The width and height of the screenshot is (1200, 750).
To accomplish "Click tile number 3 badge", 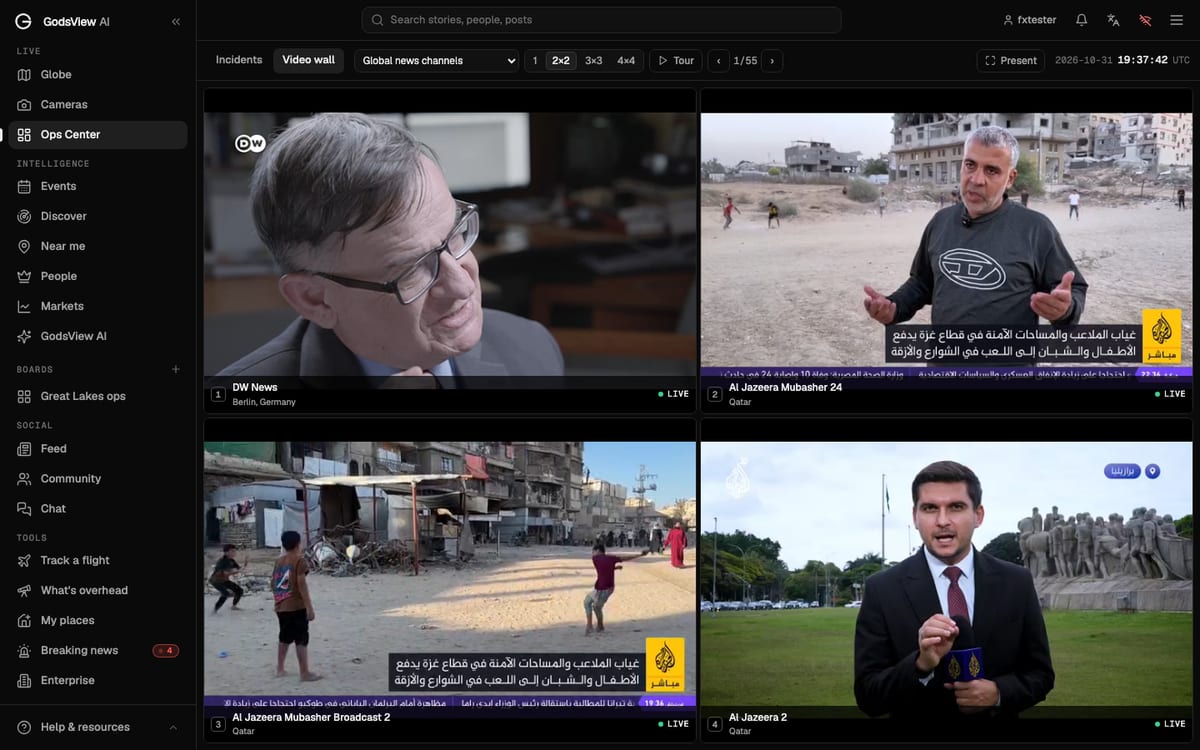I will [x=218, y=724].
